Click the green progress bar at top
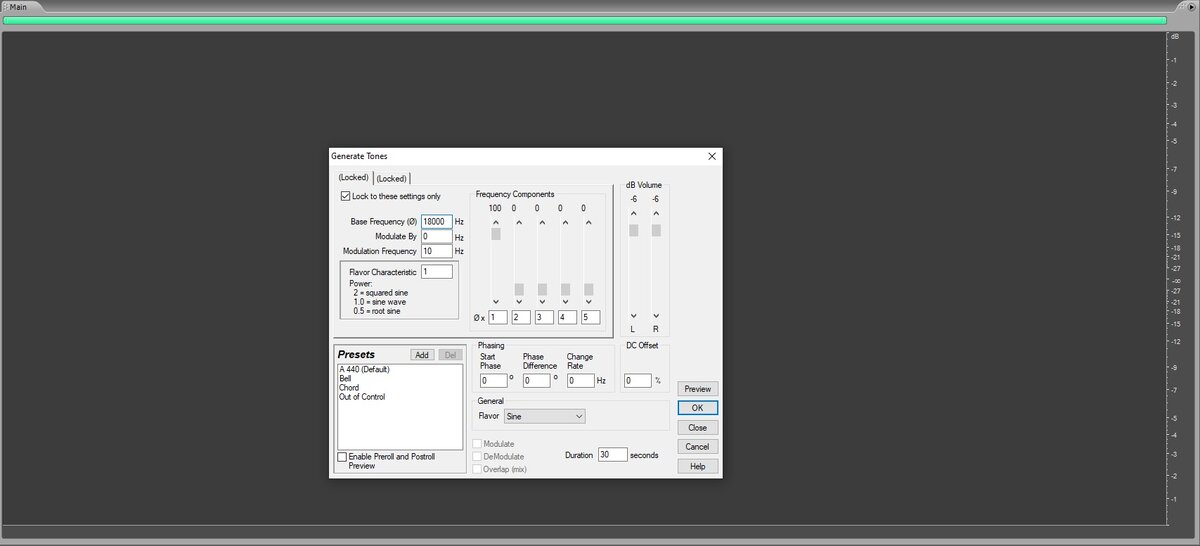 pyautogui.click(x=584, y=20)
